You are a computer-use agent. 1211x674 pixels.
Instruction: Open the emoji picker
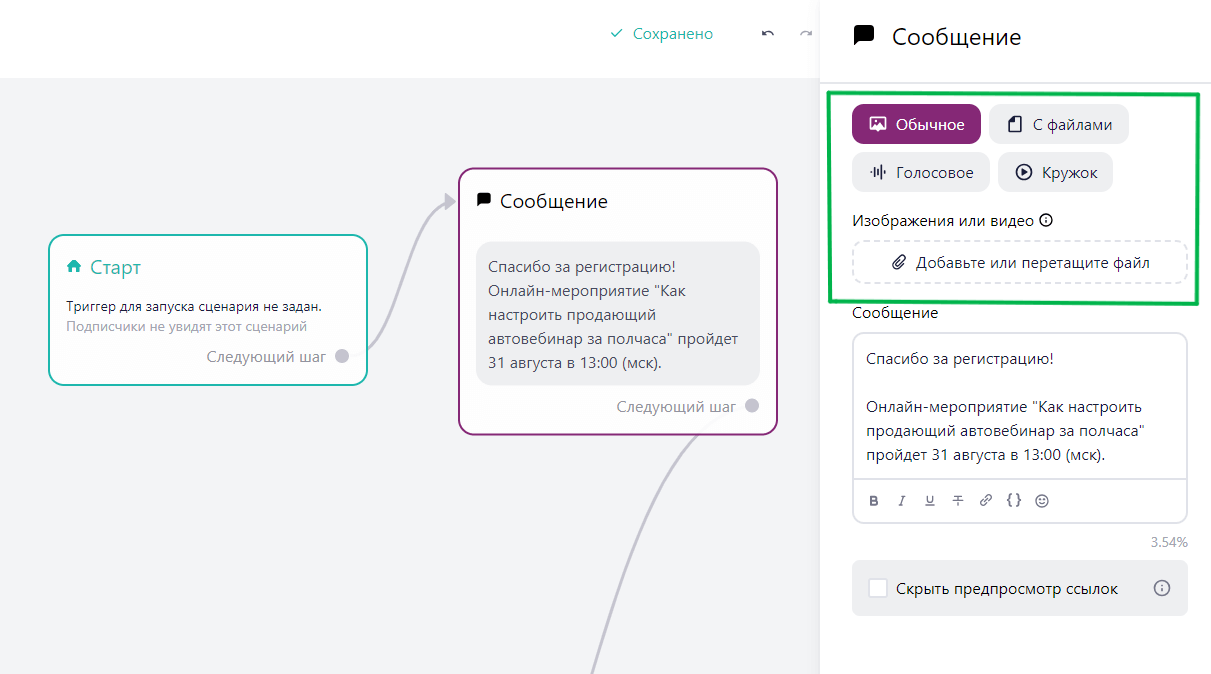tap(1042, 501)
